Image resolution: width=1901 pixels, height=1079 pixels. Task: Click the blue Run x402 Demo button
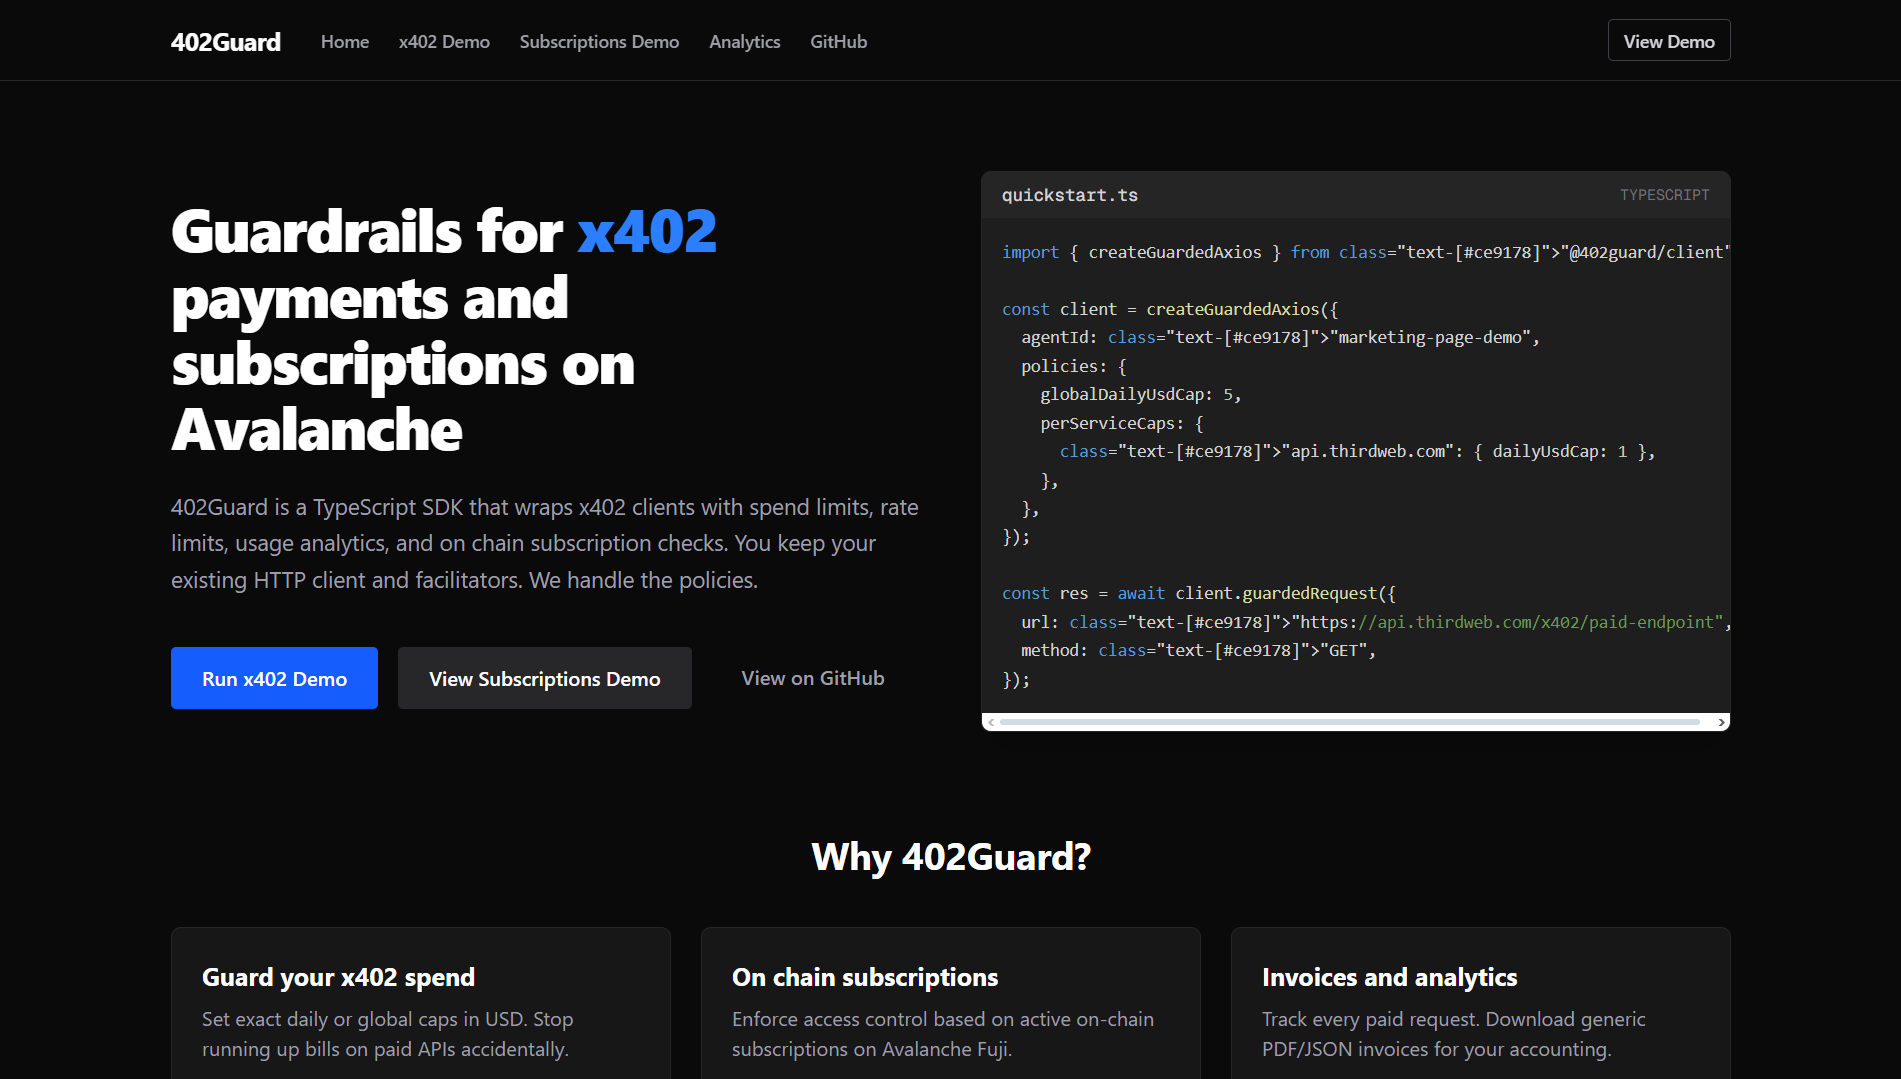274,678
